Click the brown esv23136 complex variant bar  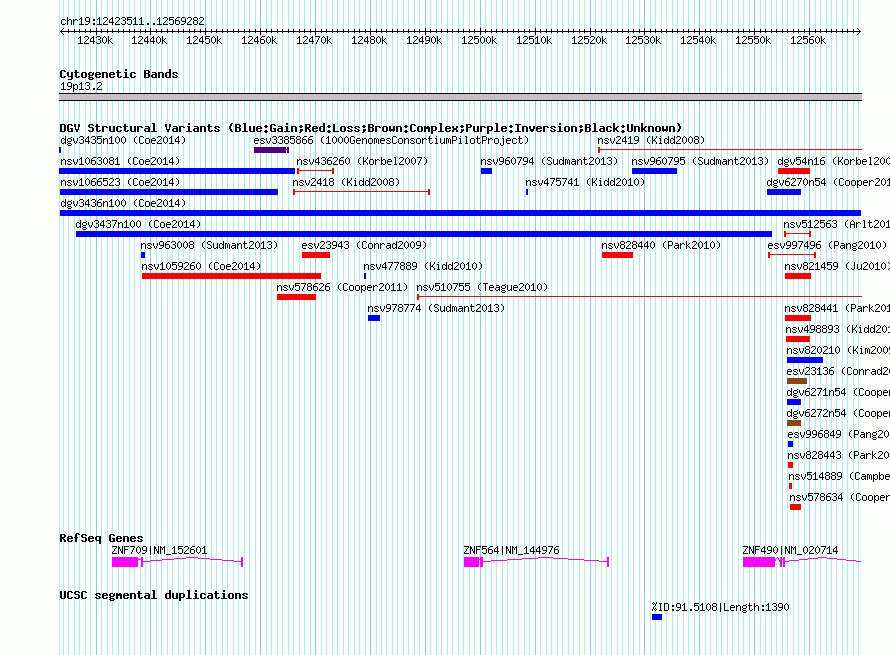pos(797,381)
